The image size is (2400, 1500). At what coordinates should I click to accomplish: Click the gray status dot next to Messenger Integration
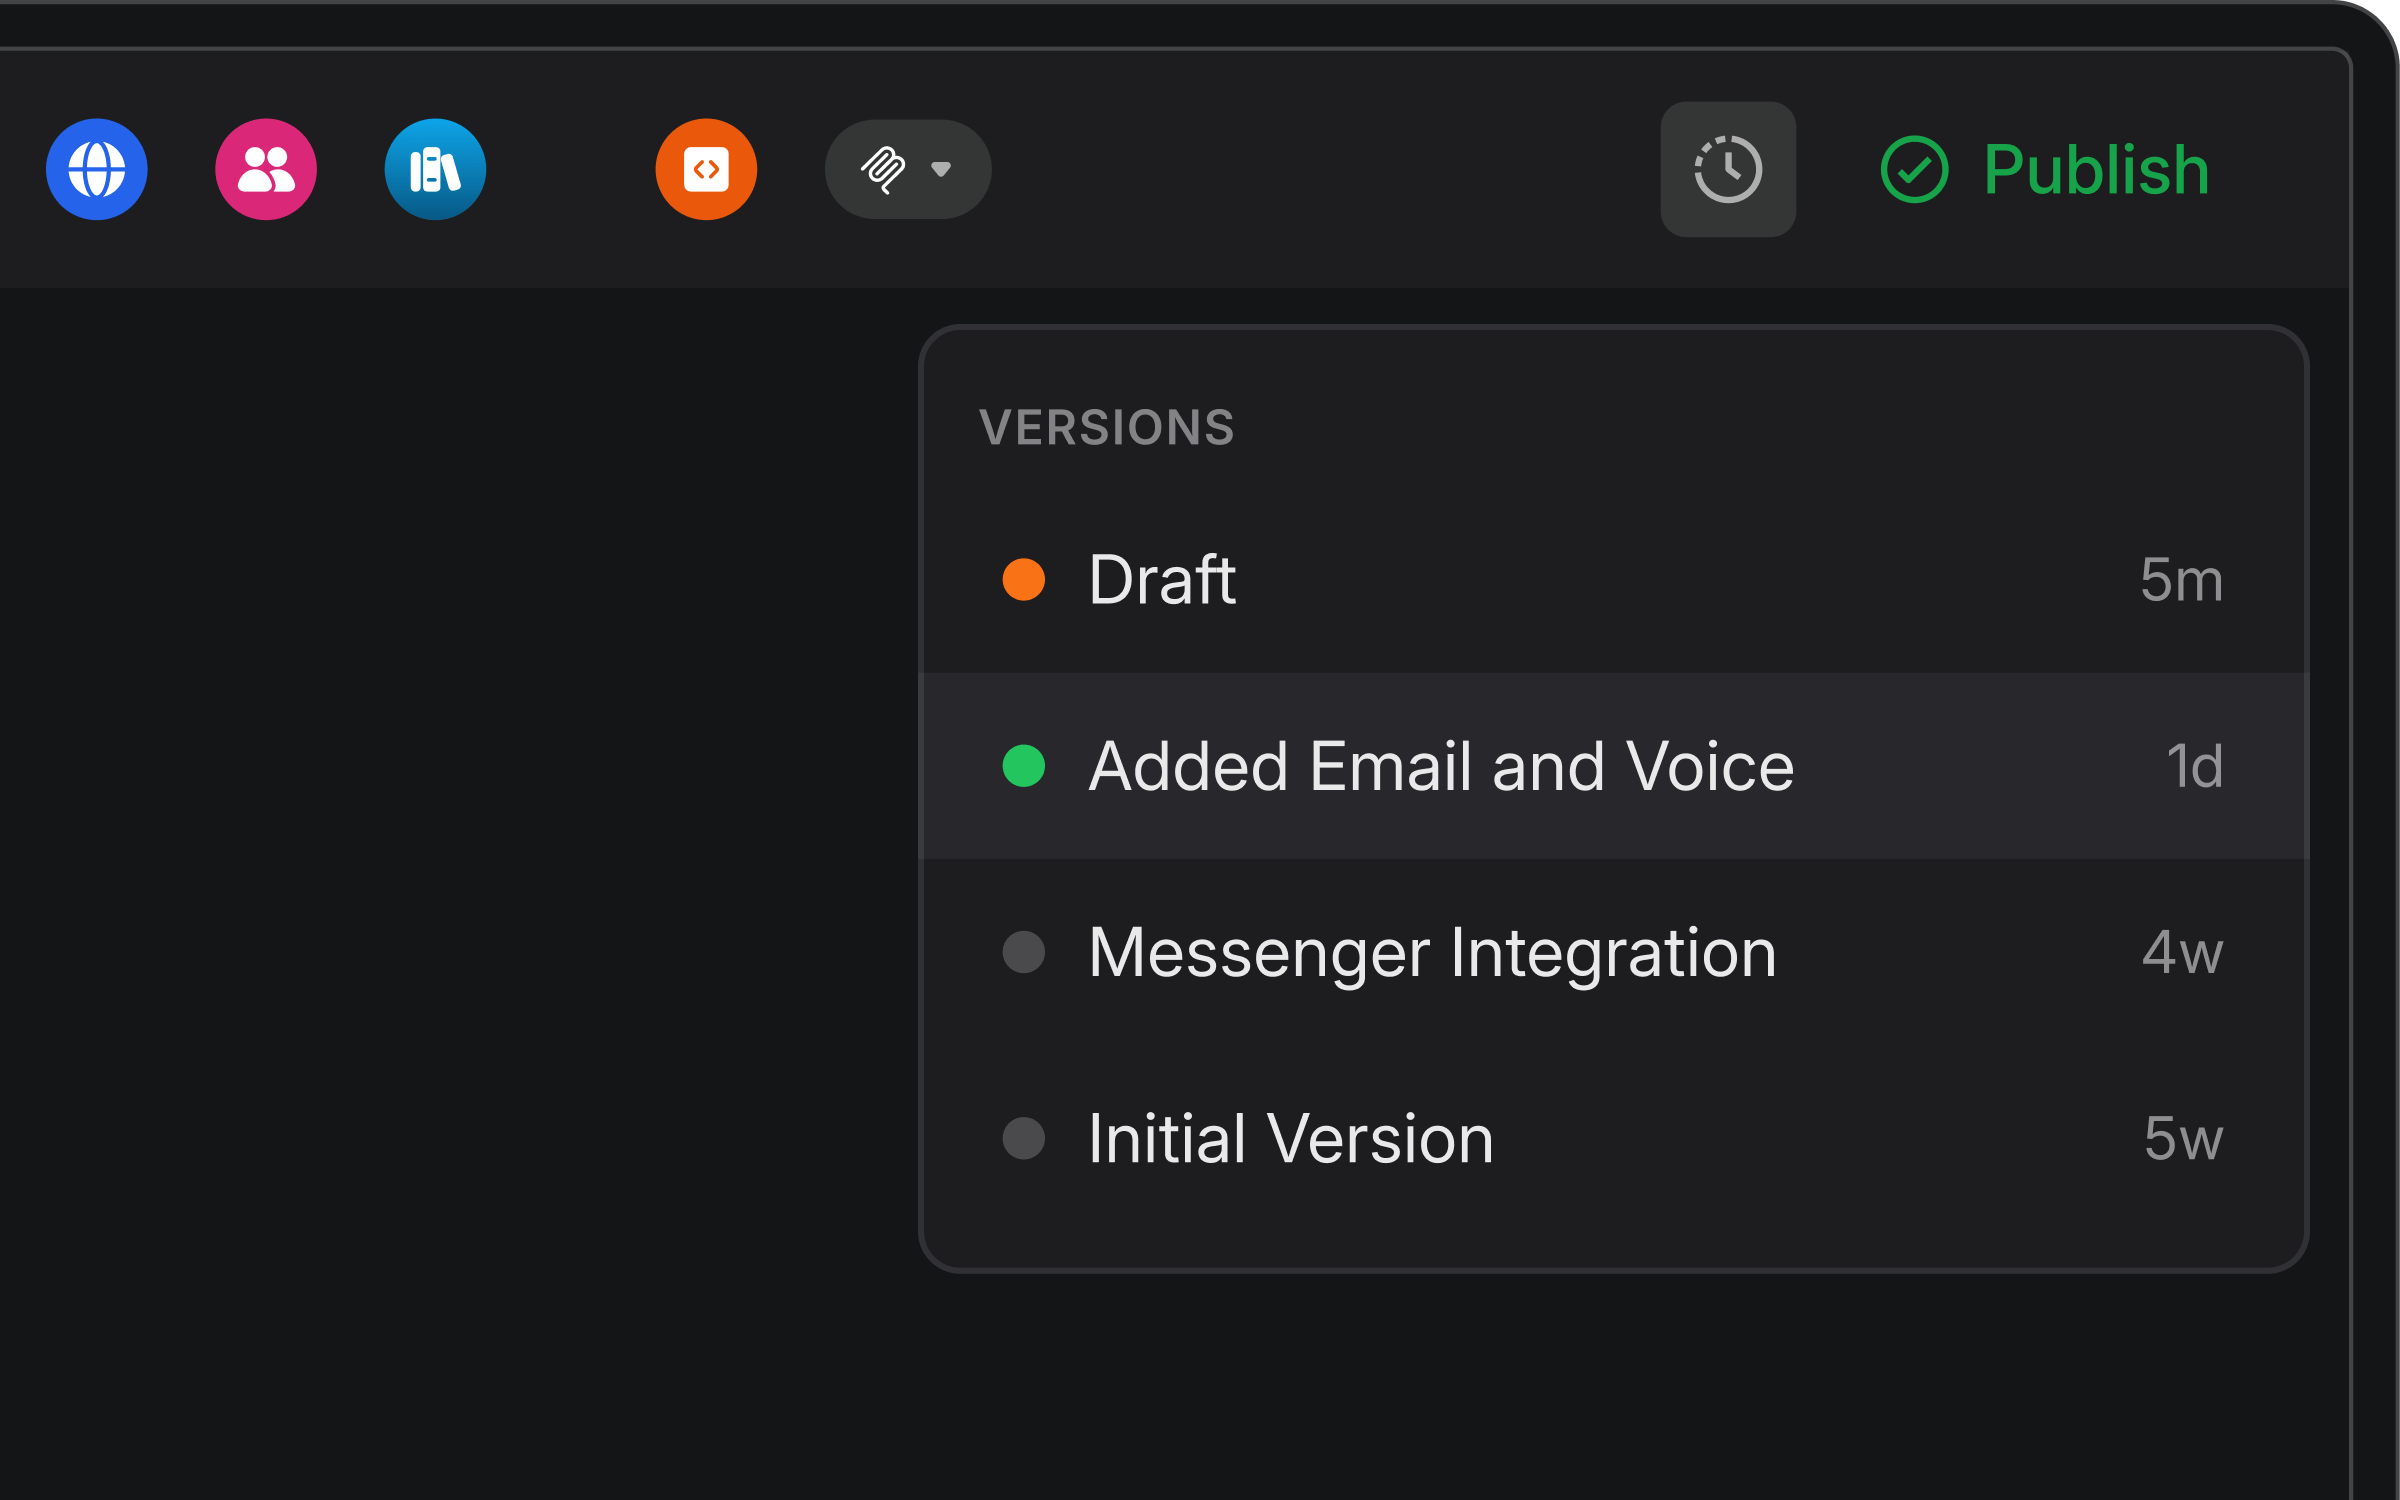[1022, 953]
